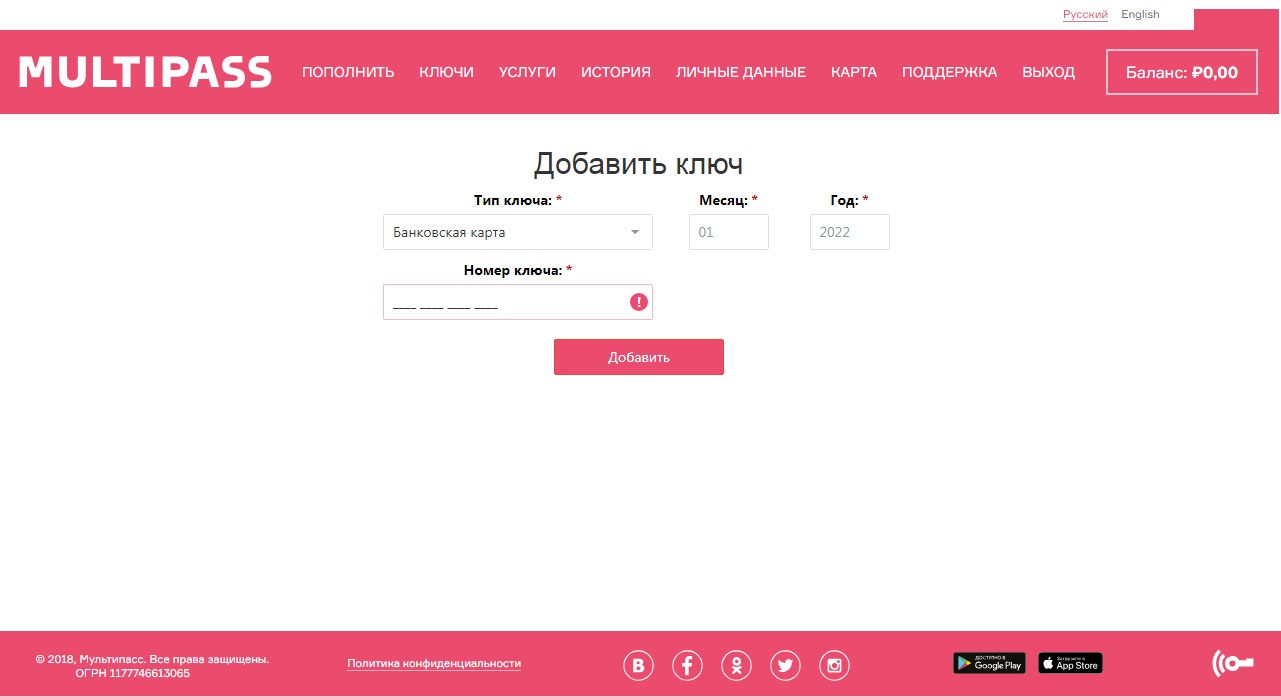The image size is (1281, 697).
Task: Open the Facebook icon in footer
Action: [687, 665]
